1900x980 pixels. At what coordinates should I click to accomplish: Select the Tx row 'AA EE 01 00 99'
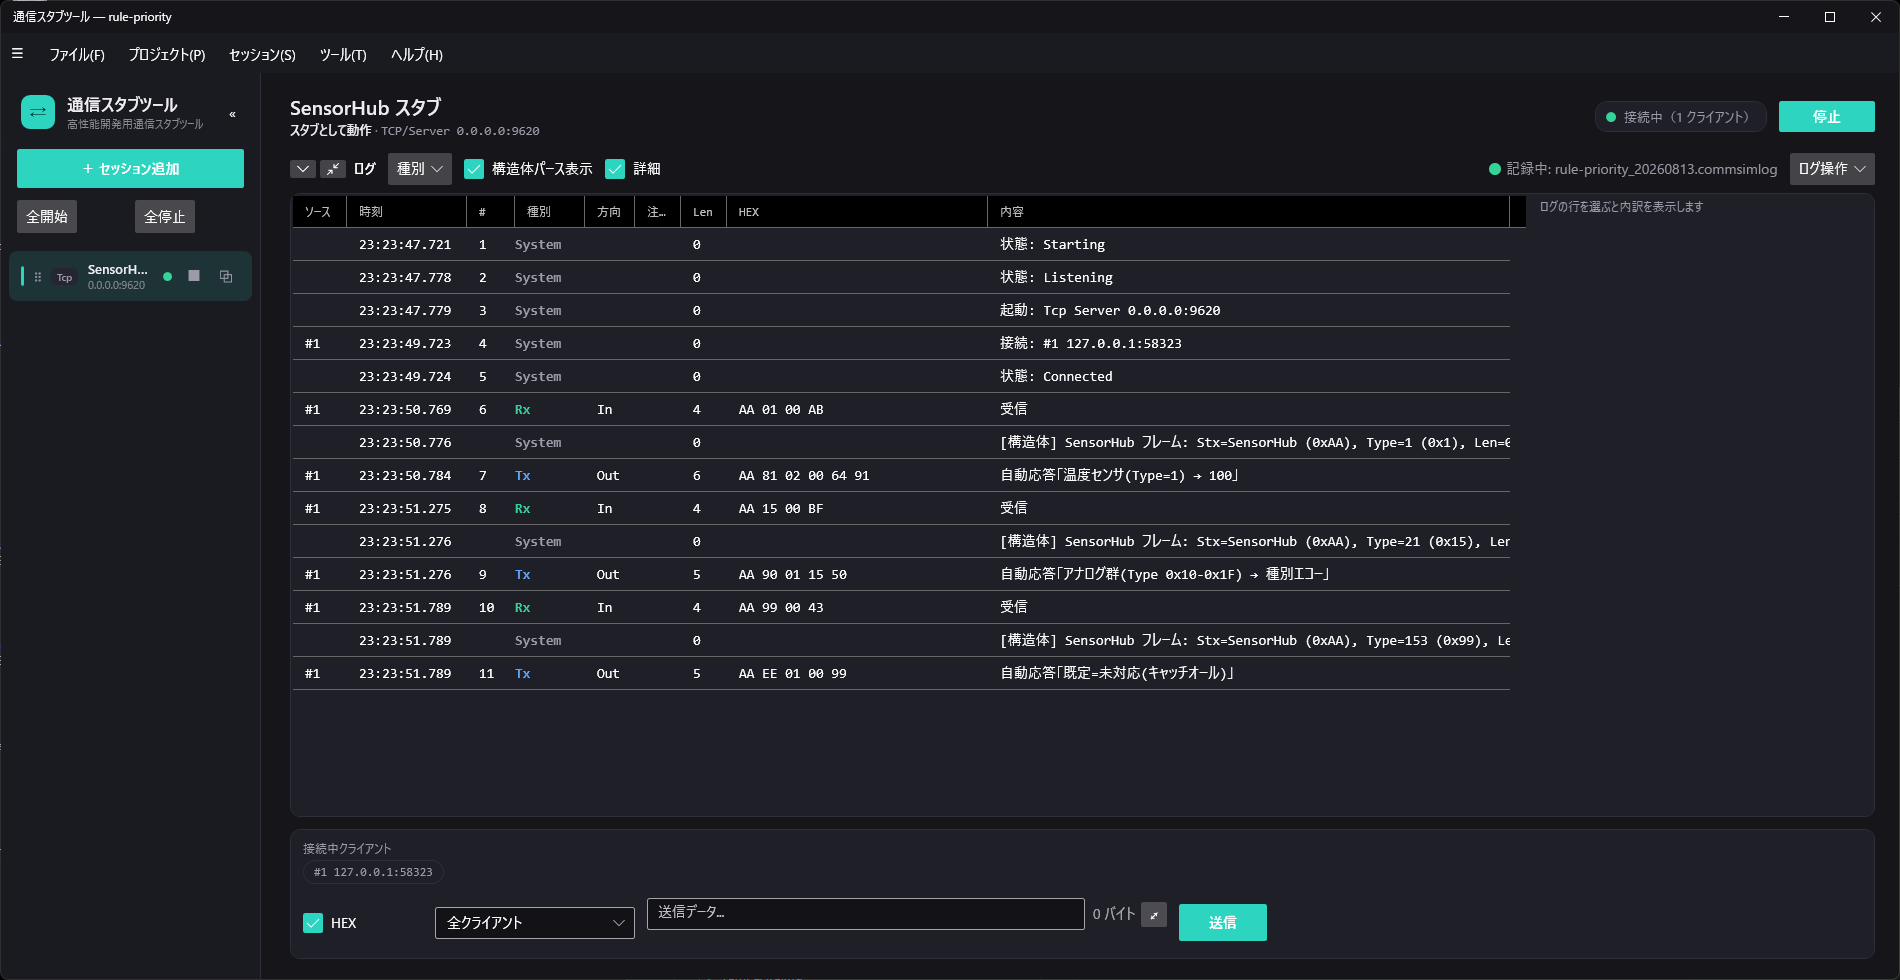tap(901, 673)
